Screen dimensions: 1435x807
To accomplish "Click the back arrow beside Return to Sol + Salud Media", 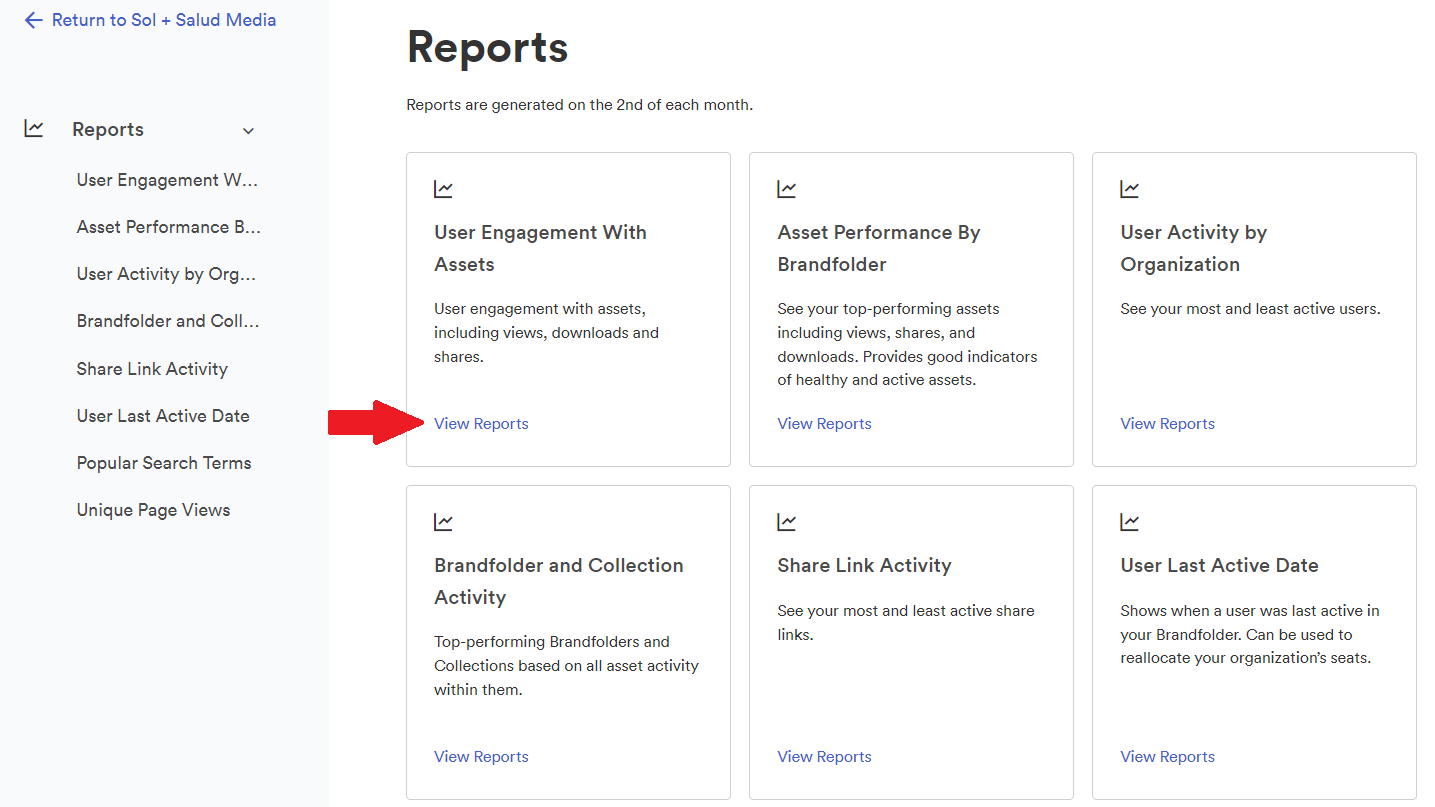I will coord(33,20).
